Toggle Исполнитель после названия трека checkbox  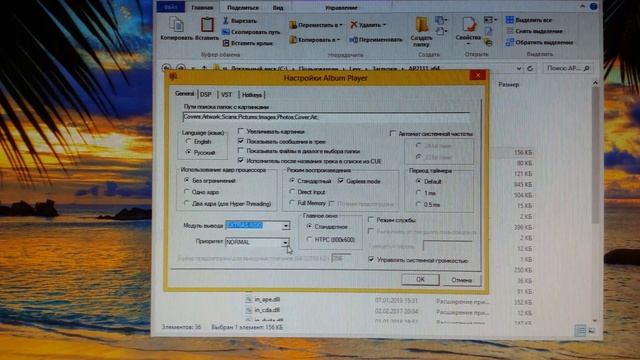pyautogui.click(x=241, y=160)
